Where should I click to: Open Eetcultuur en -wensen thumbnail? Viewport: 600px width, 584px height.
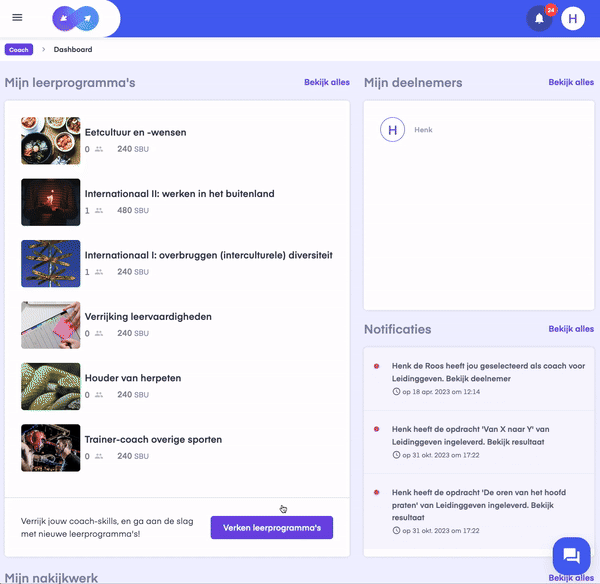[51, 141]
